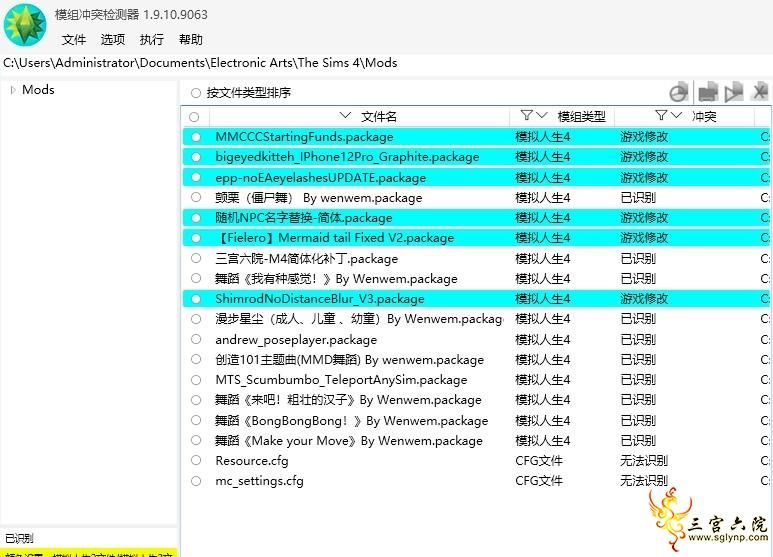Click the funnel filter icon for 模组类型
773x557 pixels.
pyautogui.click(x=527, y=115)
